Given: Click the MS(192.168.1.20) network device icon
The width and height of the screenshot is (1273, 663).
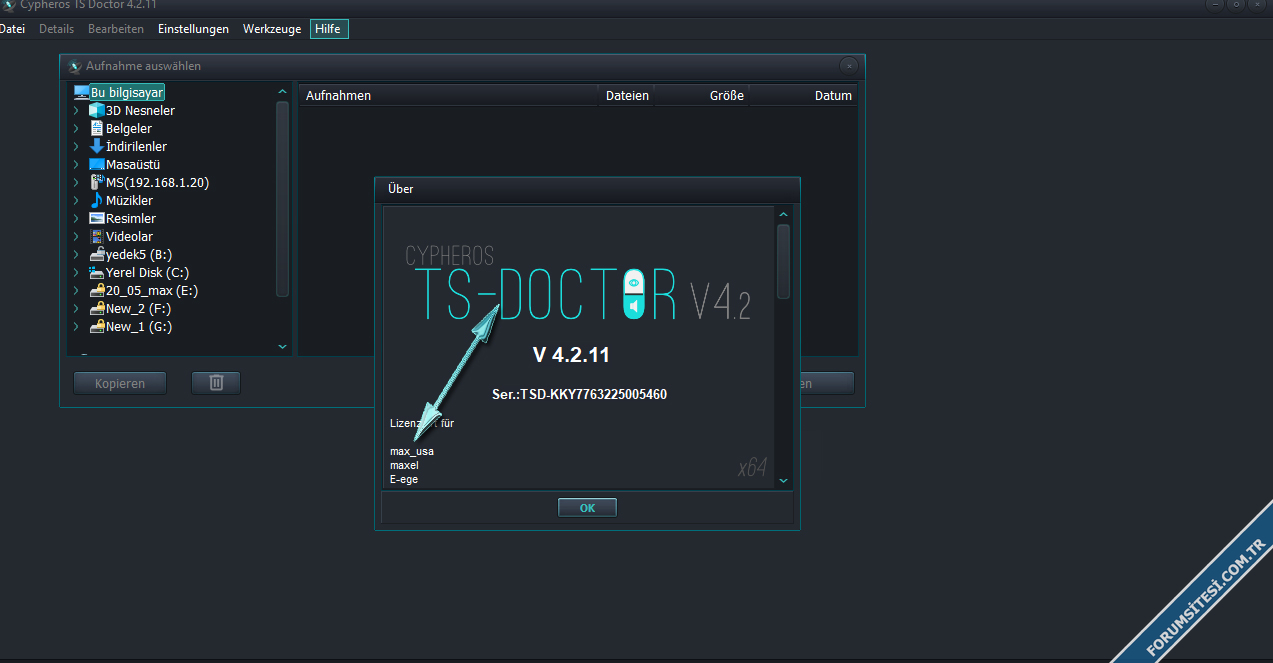Looking at the screenshot, I should [x=96, y=182].
